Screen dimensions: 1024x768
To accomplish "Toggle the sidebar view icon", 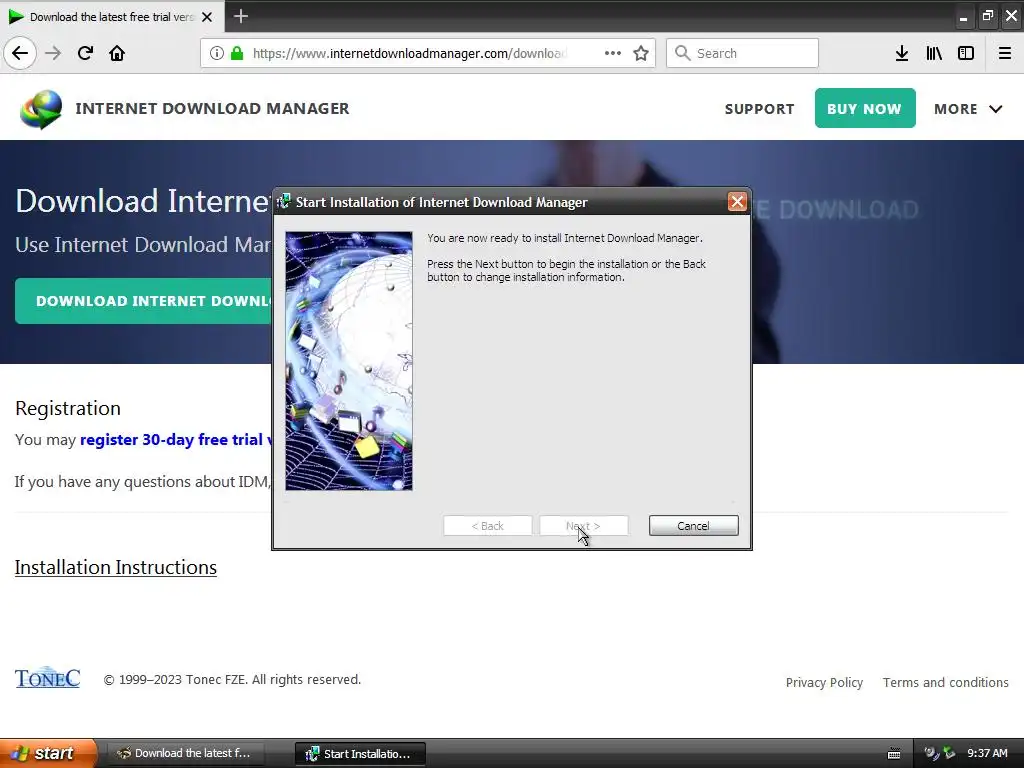I will 966,53.
